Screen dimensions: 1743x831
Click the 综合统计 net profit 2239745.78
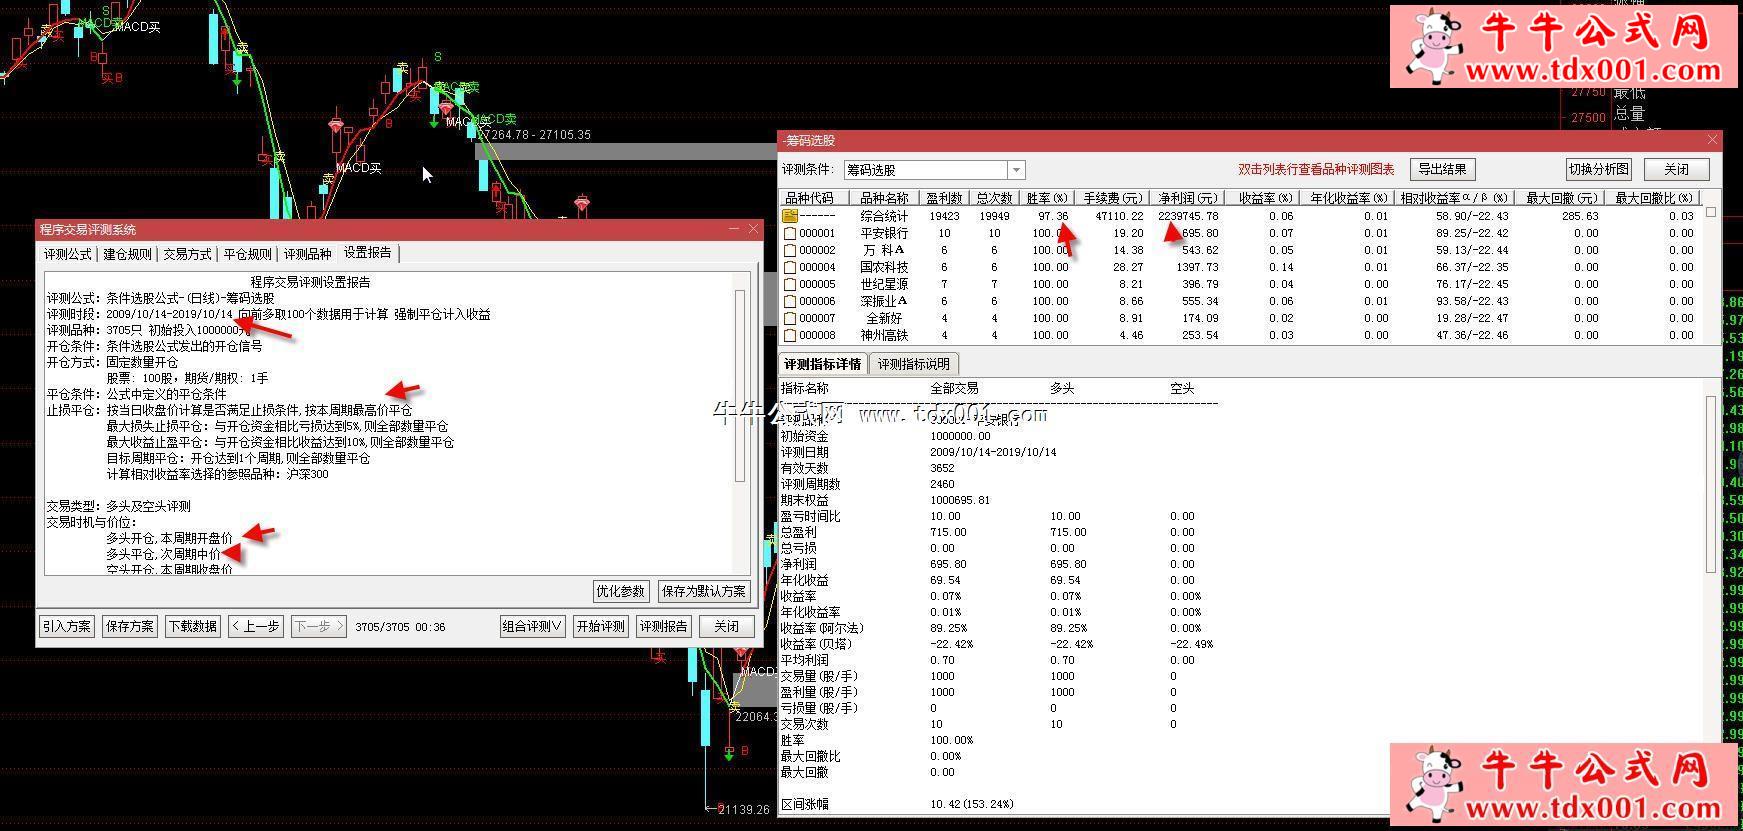click(1188, 216)
